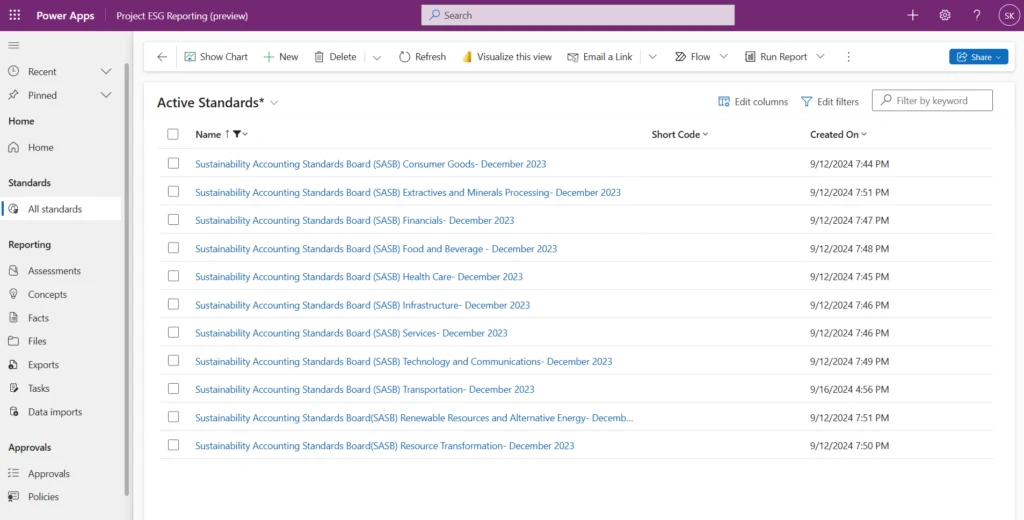Open the Delete split-button dropdown arrow
This screenshot has width=1024, height=520.
(x=377, y=57)
